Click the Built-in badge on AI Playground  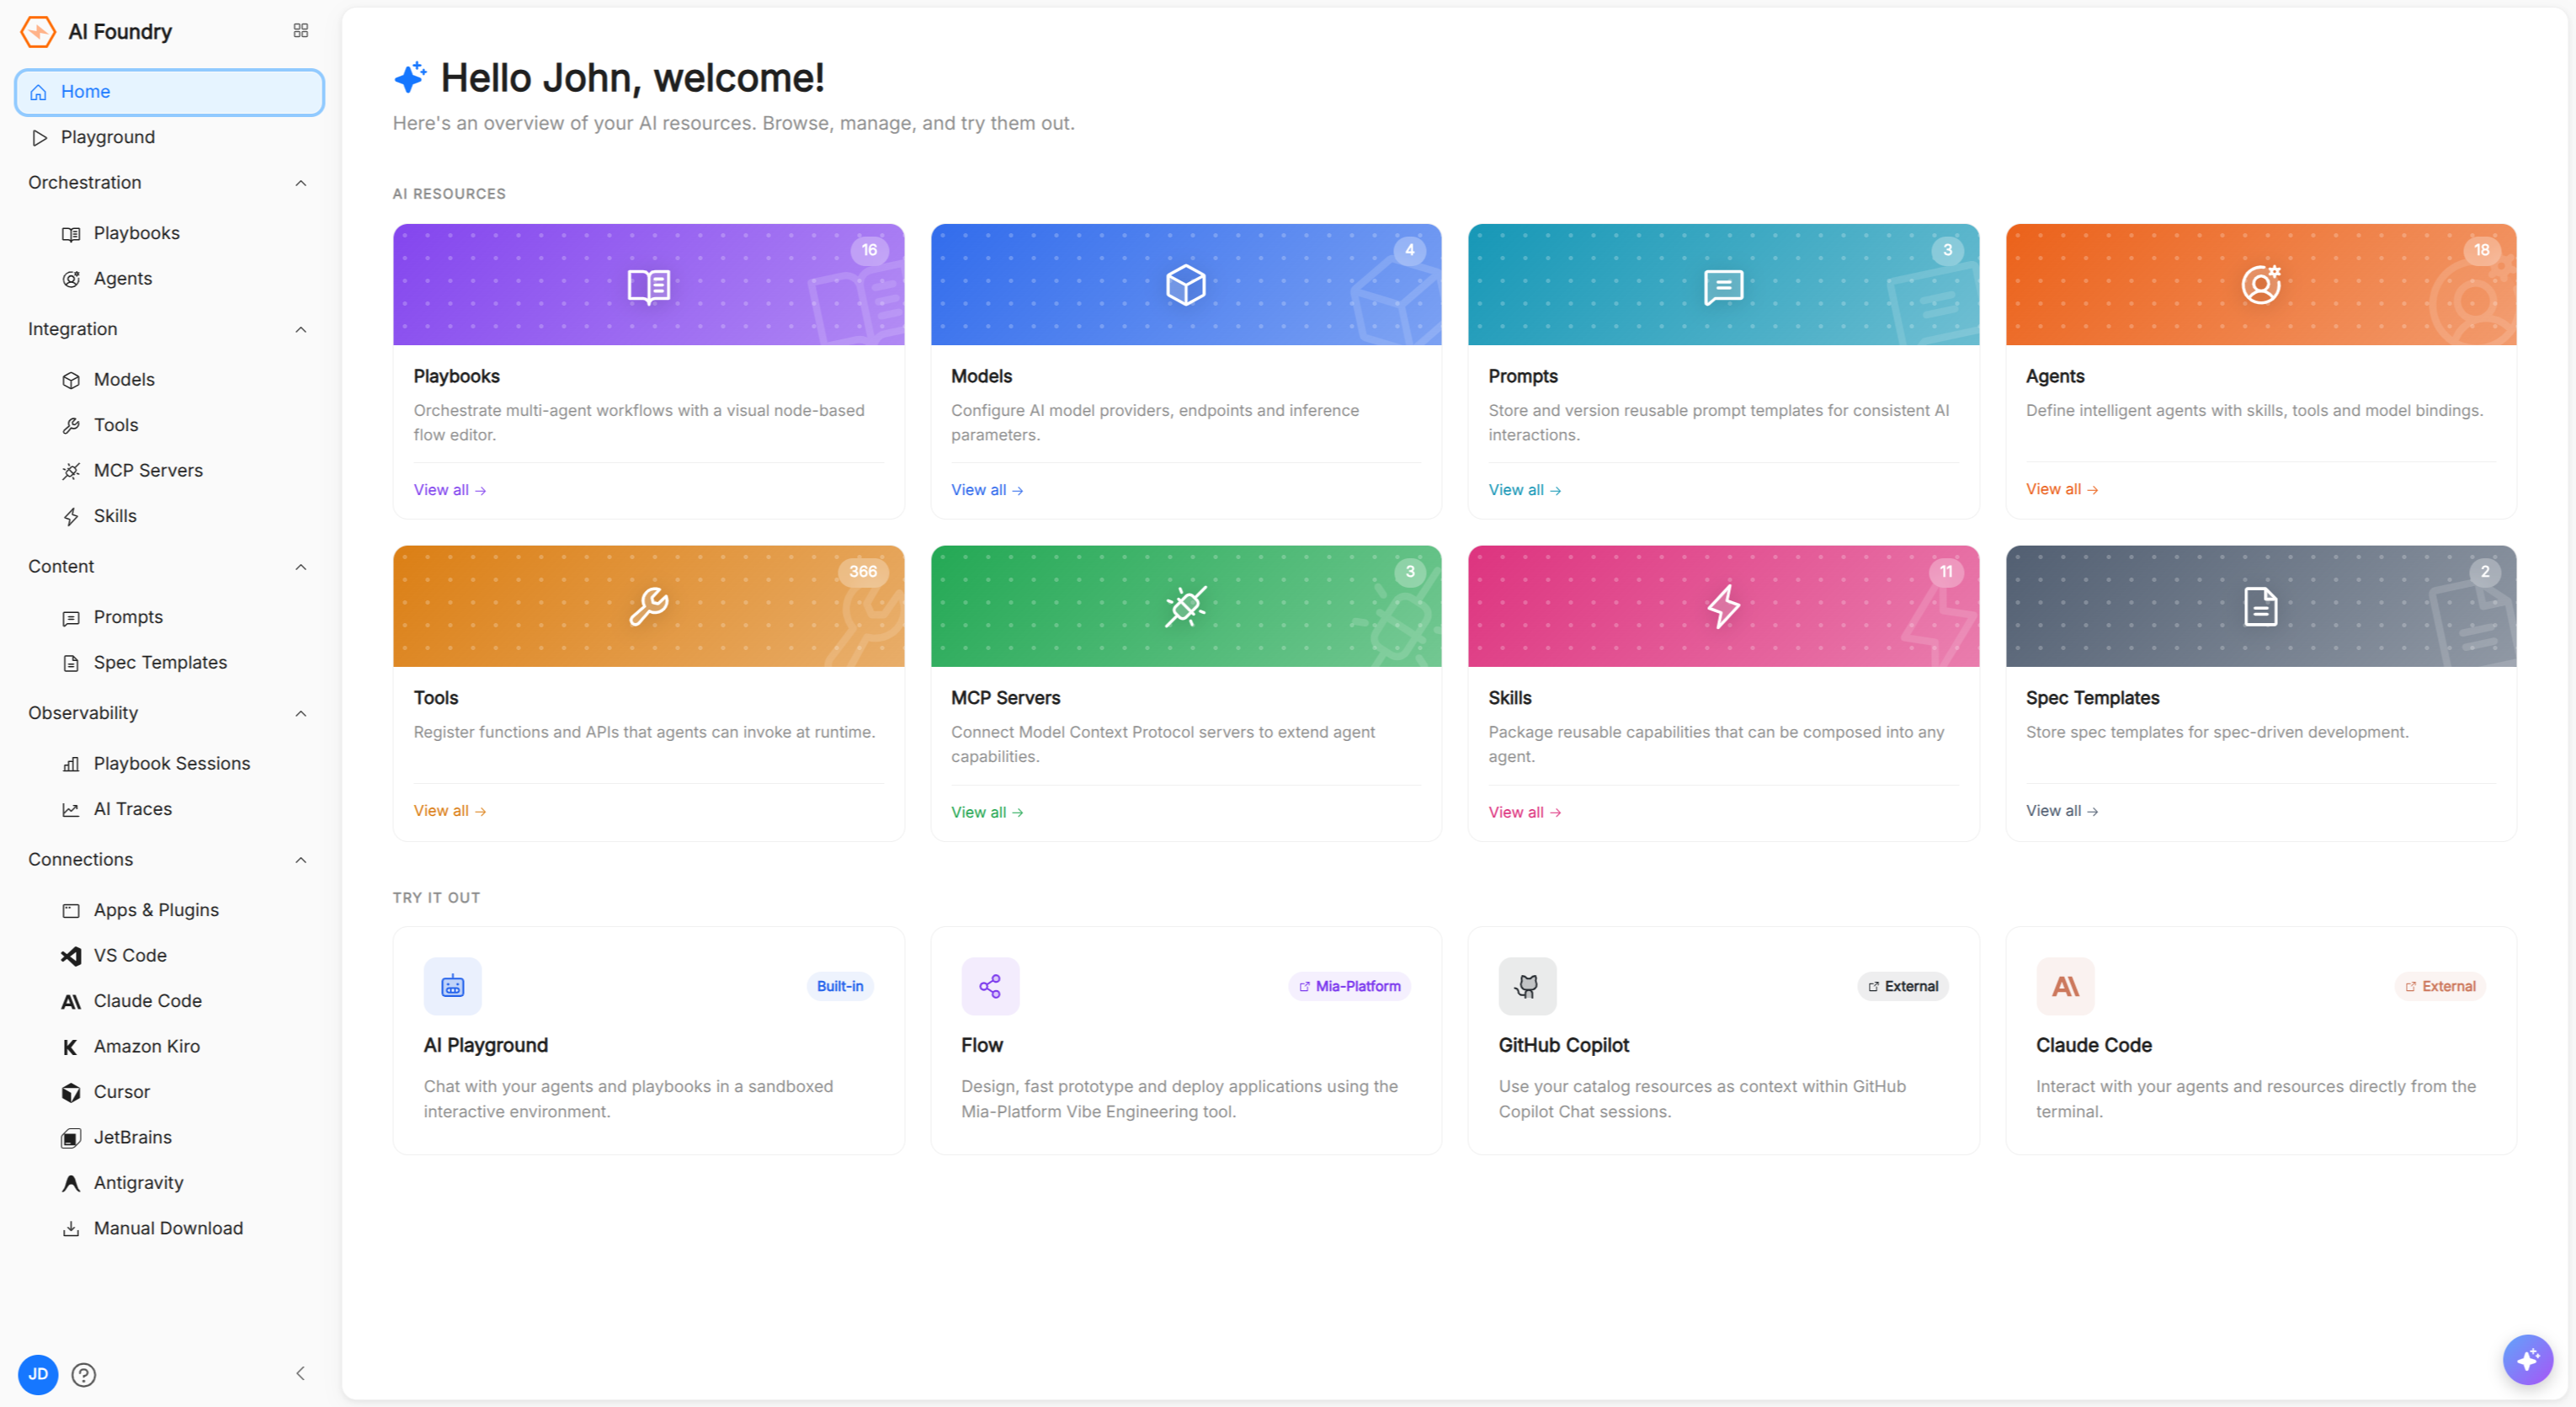840,986
